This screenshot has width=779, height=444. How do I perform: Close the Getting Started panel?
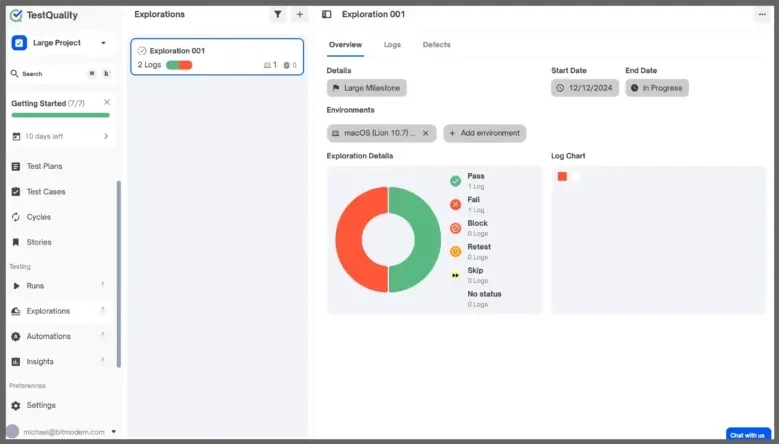pyautogui.click(x=107, y=102)
